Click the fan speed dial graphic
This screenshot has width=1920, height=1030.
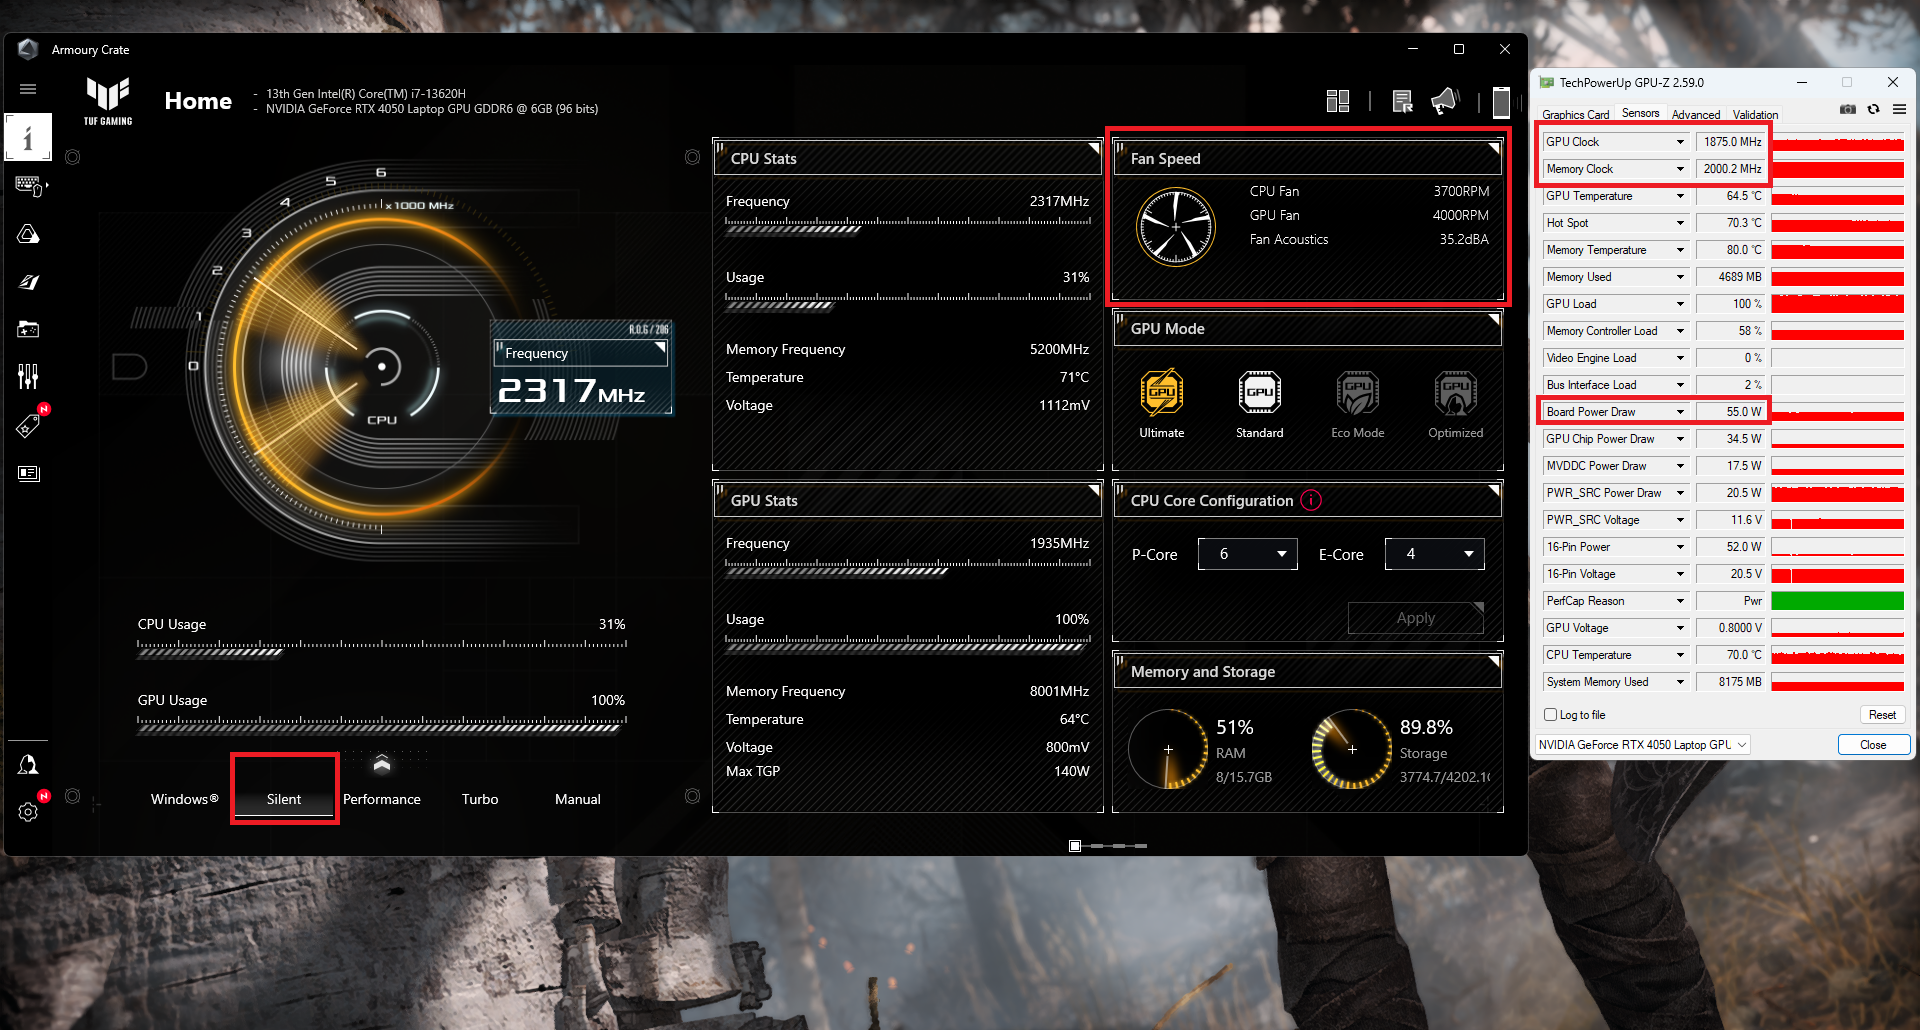pos(1176,227)
